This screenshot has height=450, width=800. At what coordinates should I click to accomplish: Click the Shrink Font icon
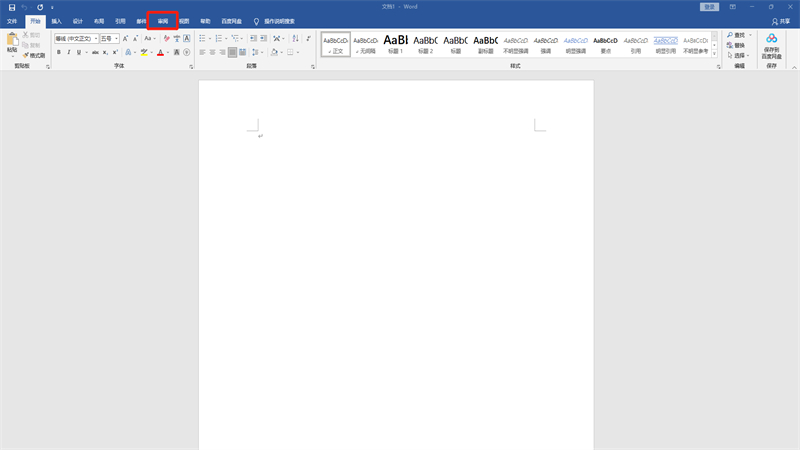click(136, 38)
